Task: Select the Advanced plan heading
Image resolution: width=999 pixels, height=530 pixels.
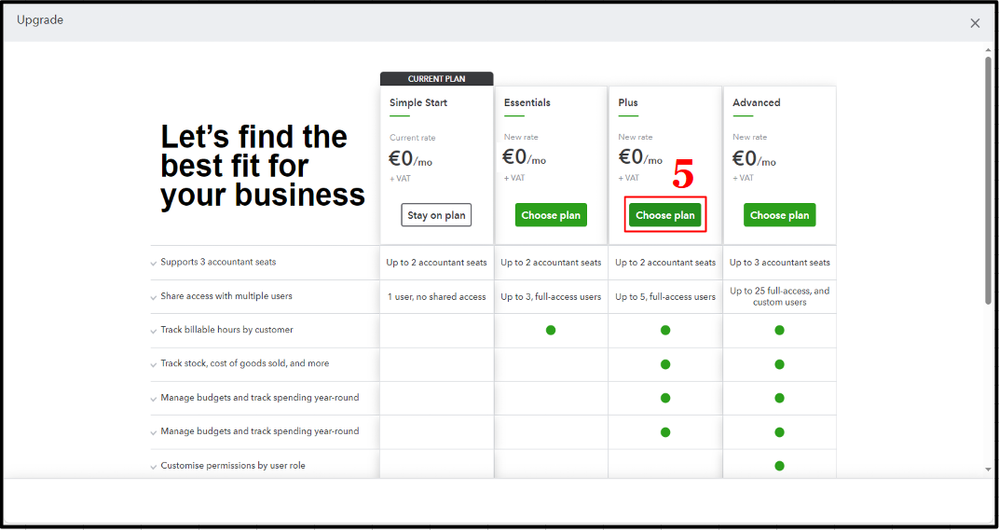Action: click(x=756, y=103)
